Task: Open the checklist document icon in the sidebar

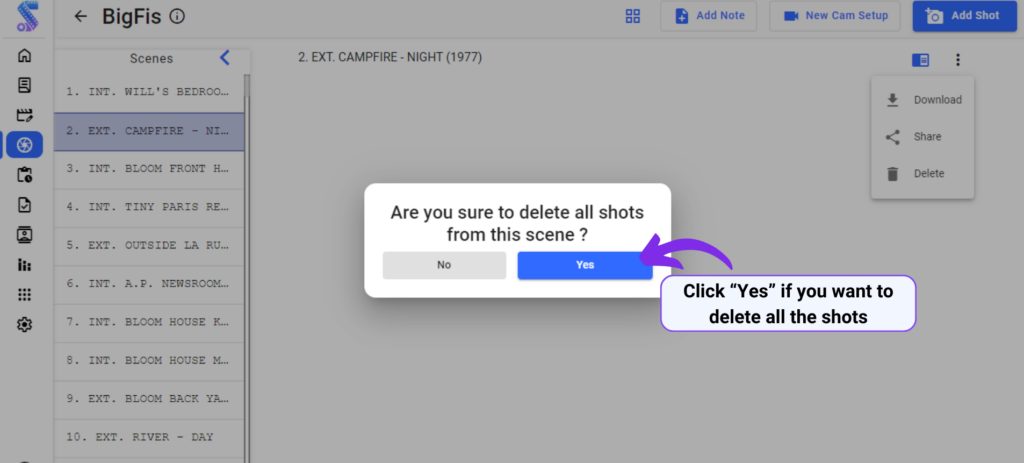Action: coord(24,205)
